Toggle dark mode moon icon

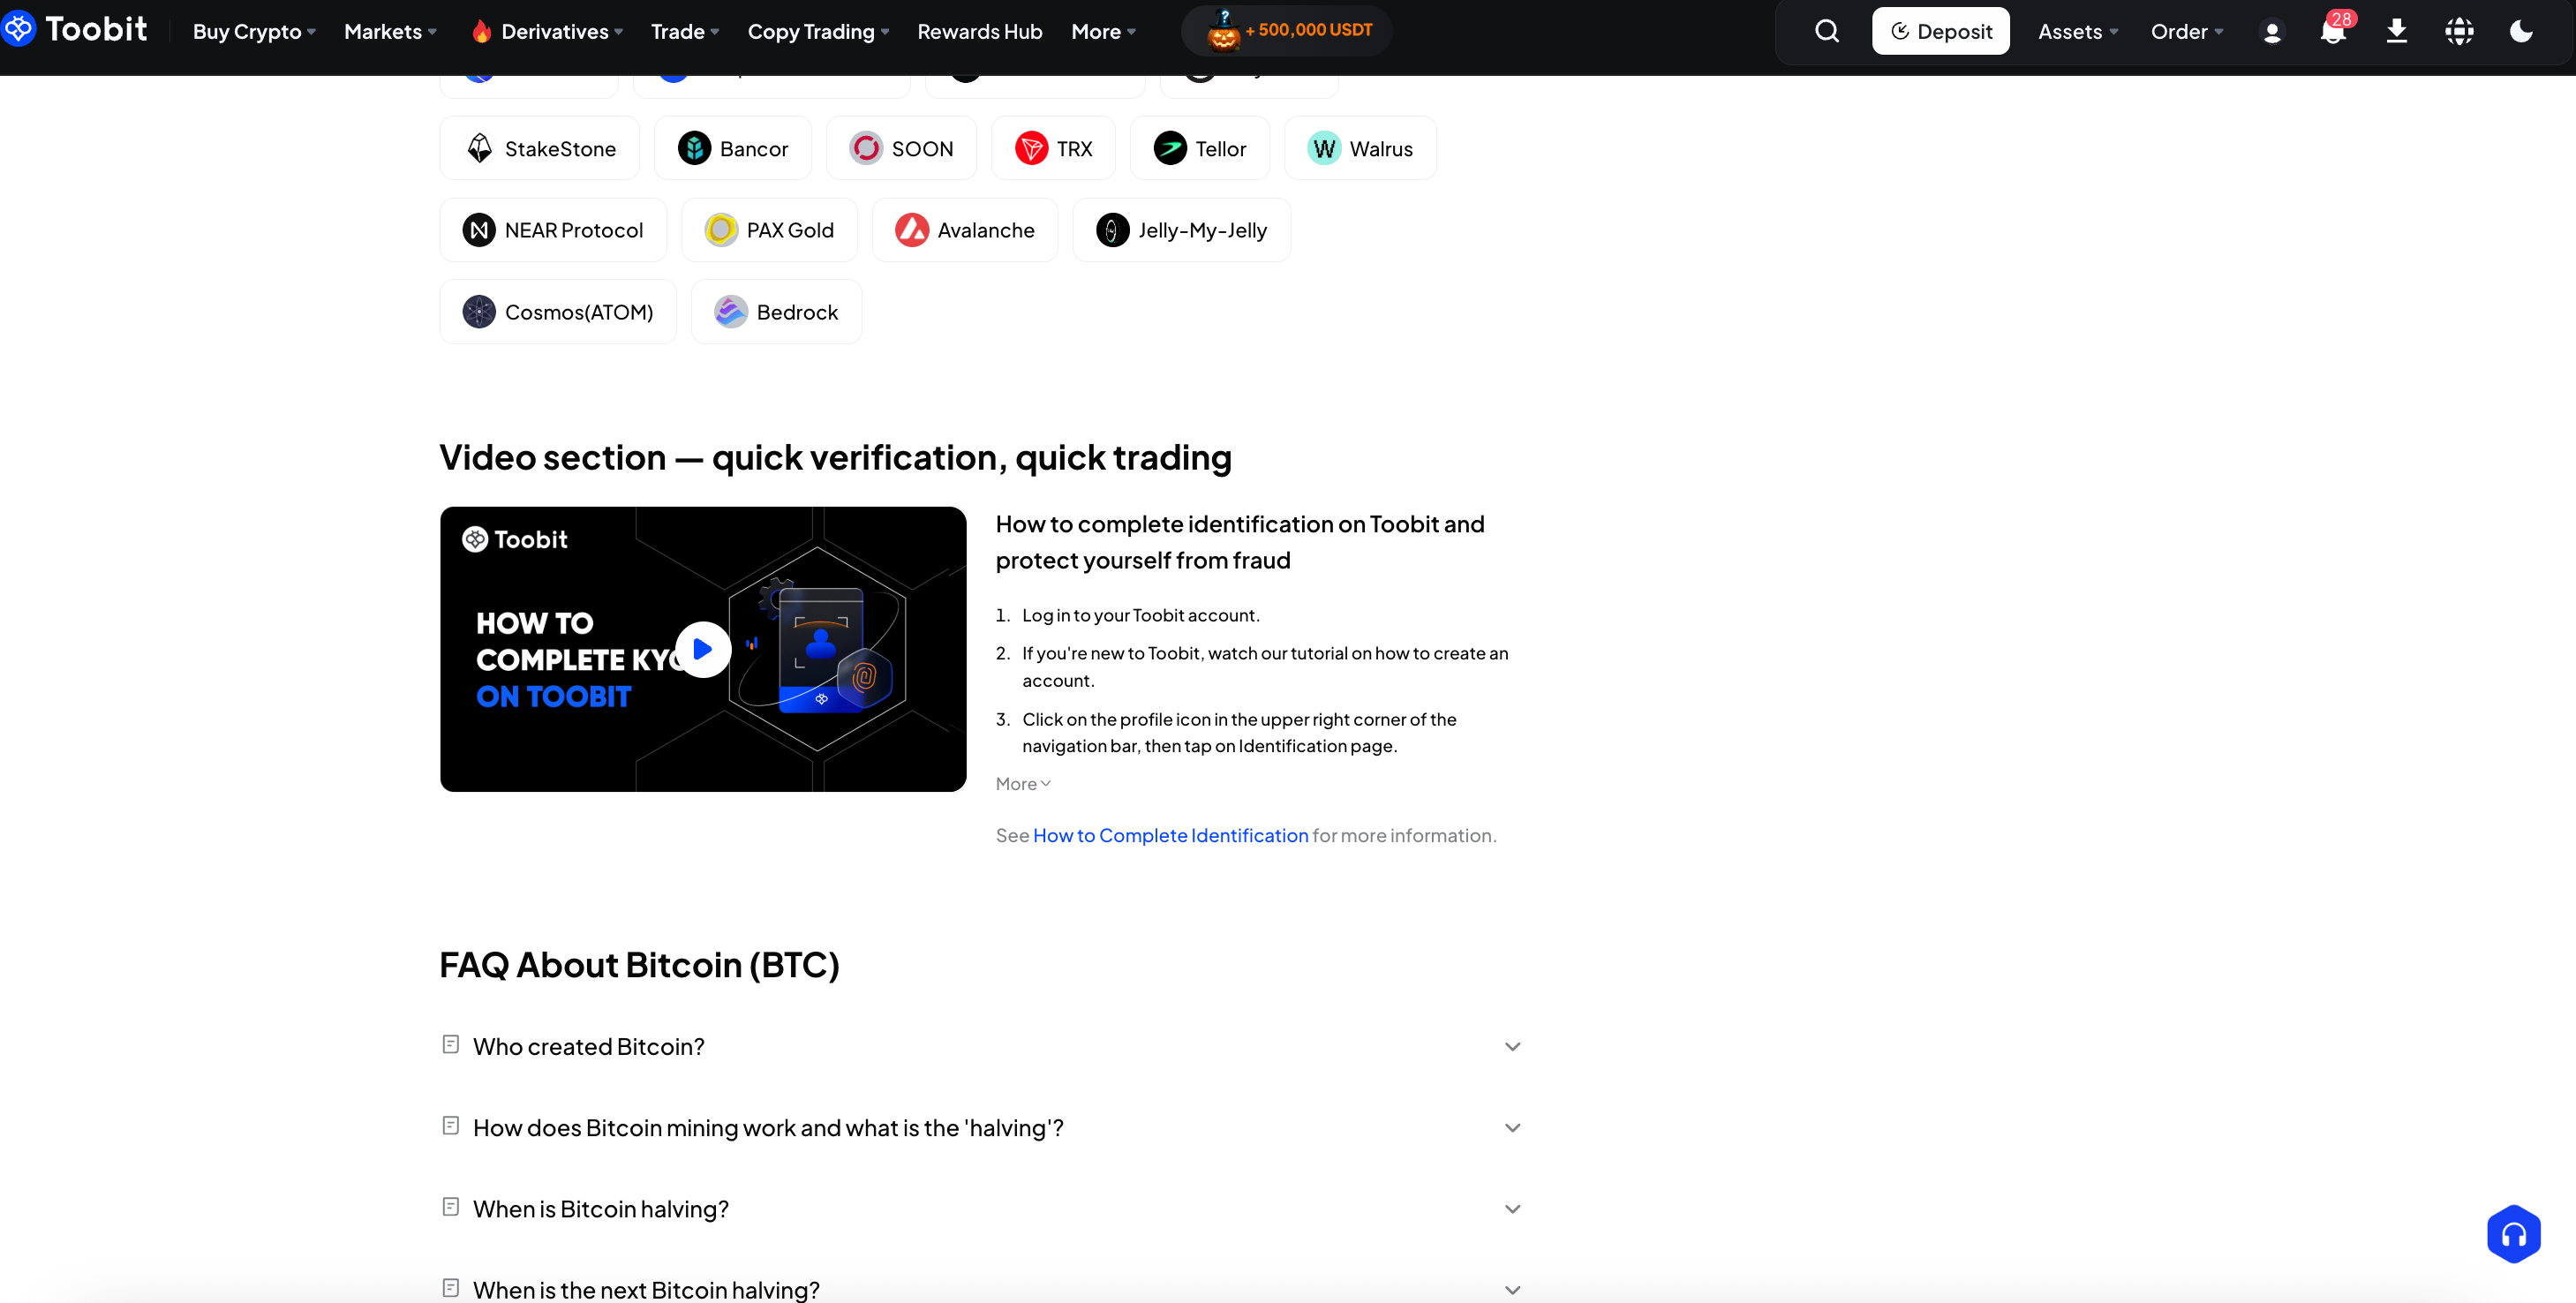[2521, 31]
